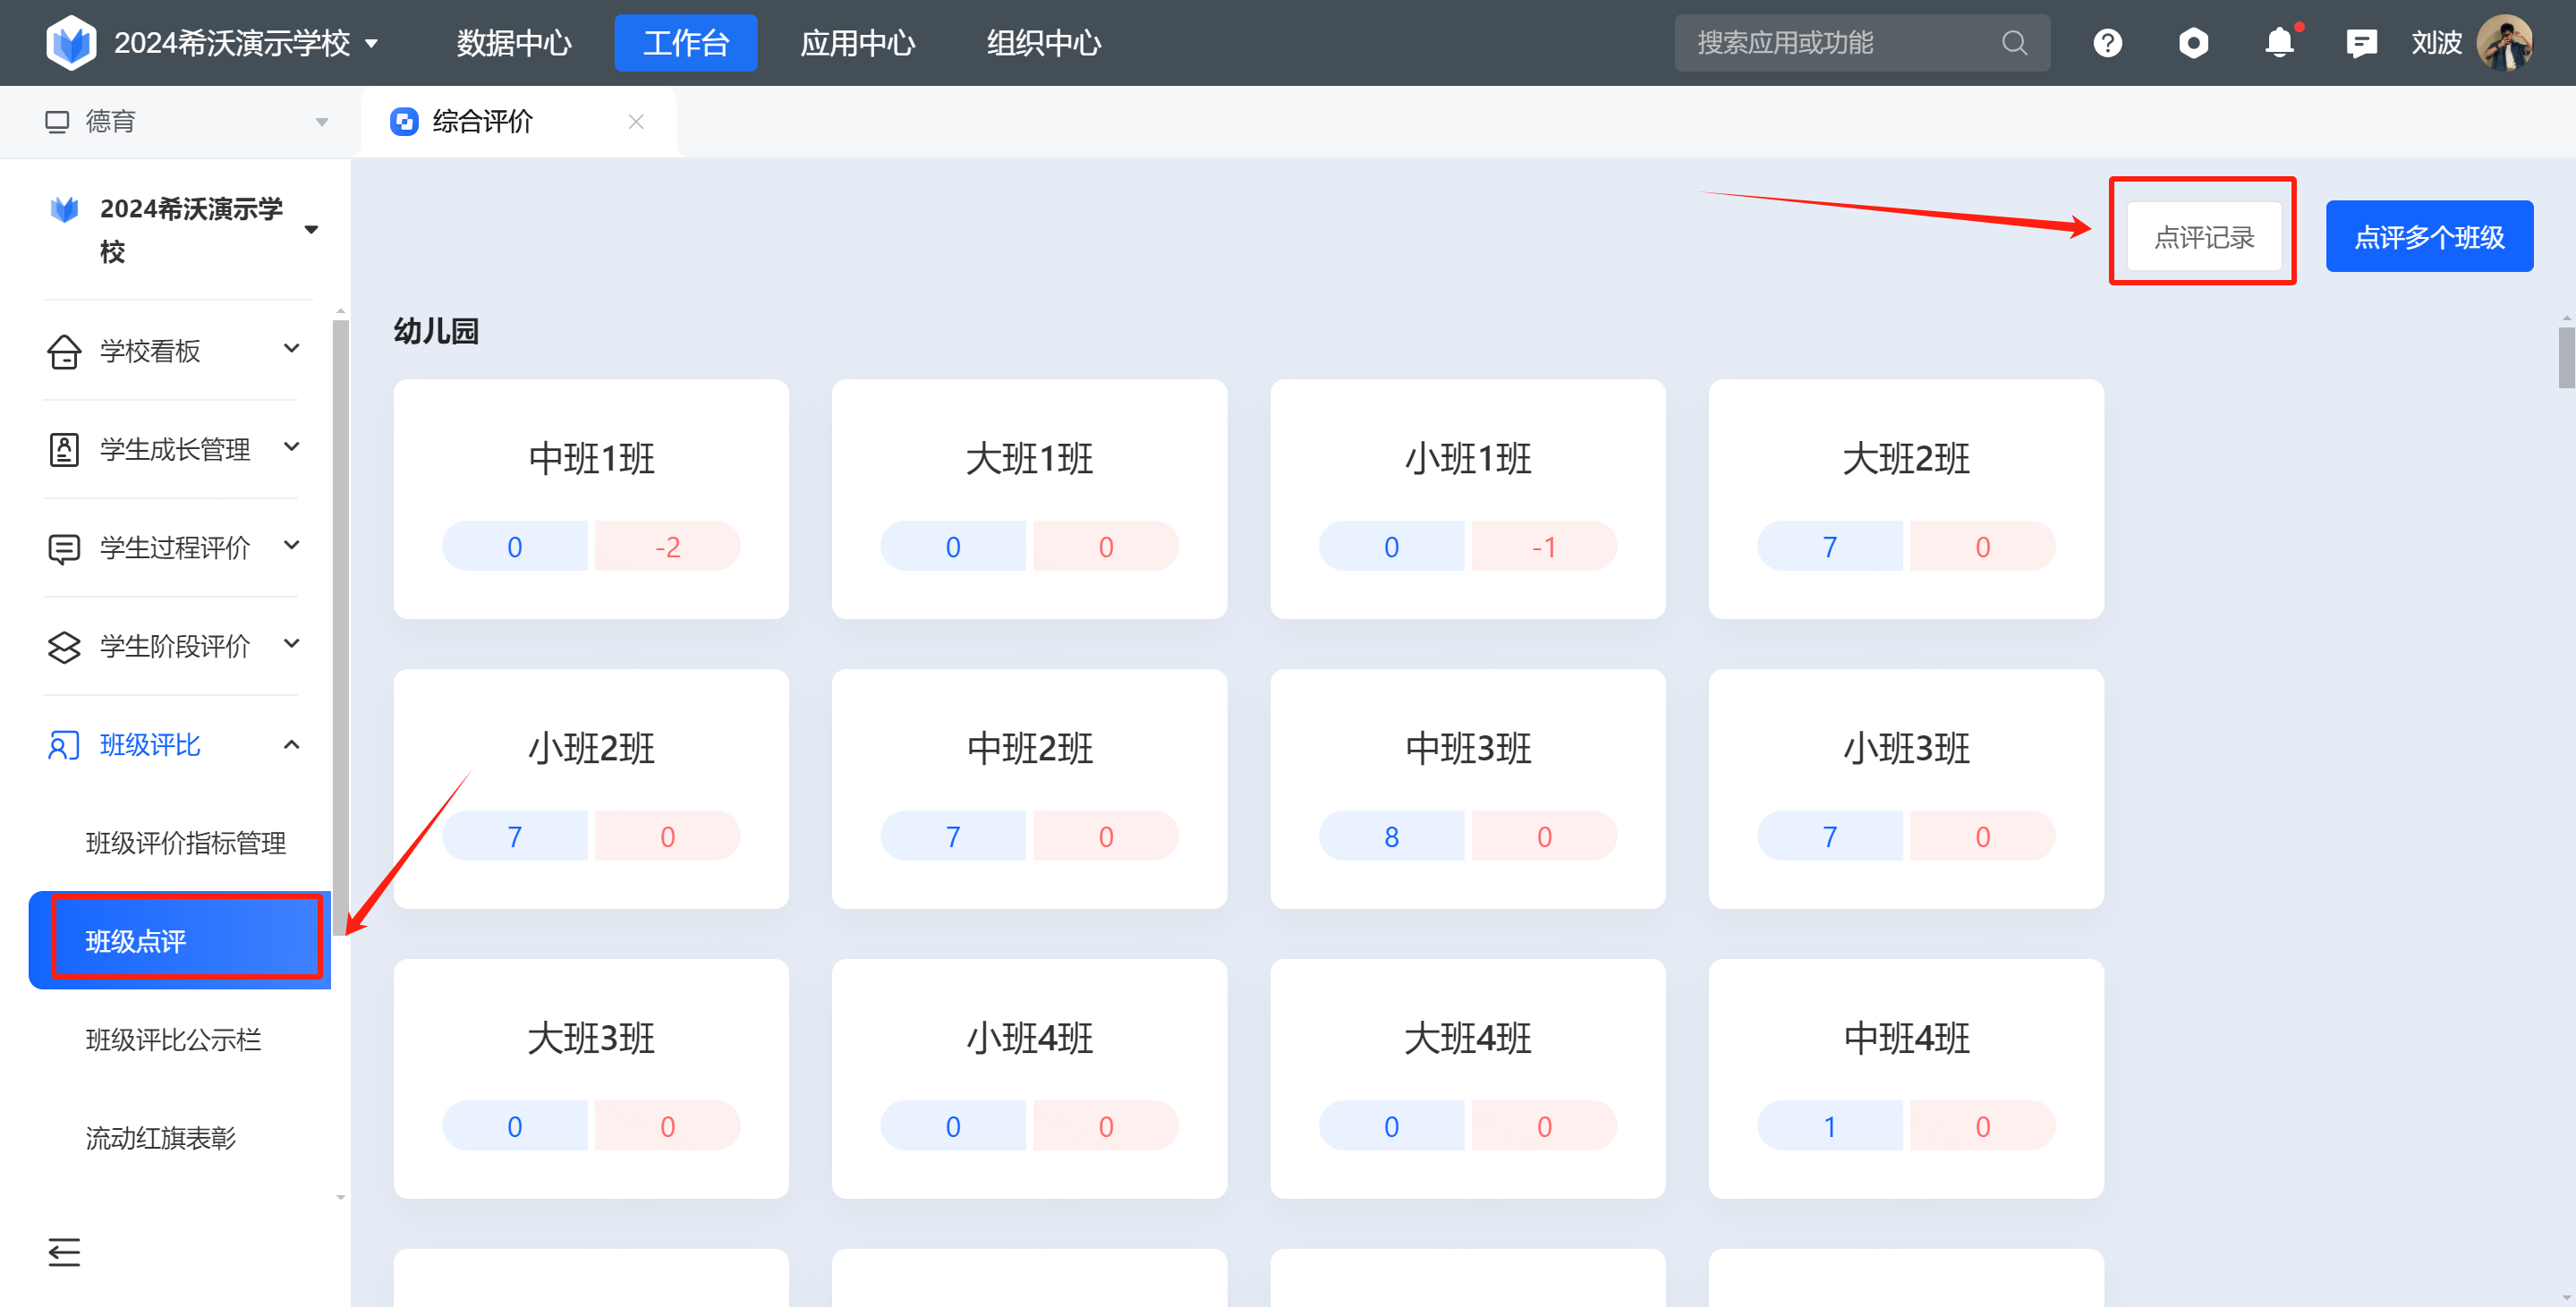Open the 中班1班 class card
Image resolution: width=2576 pixels, height=1307 pixels.
coord(591,499)
